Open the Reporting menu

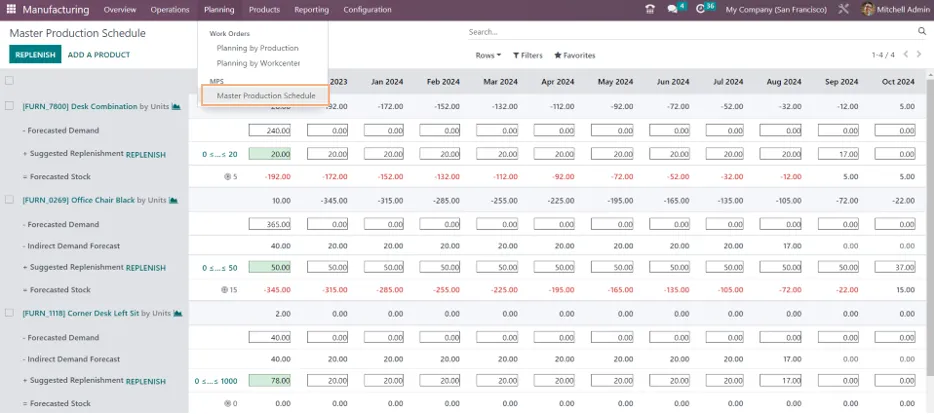[311, 10]
